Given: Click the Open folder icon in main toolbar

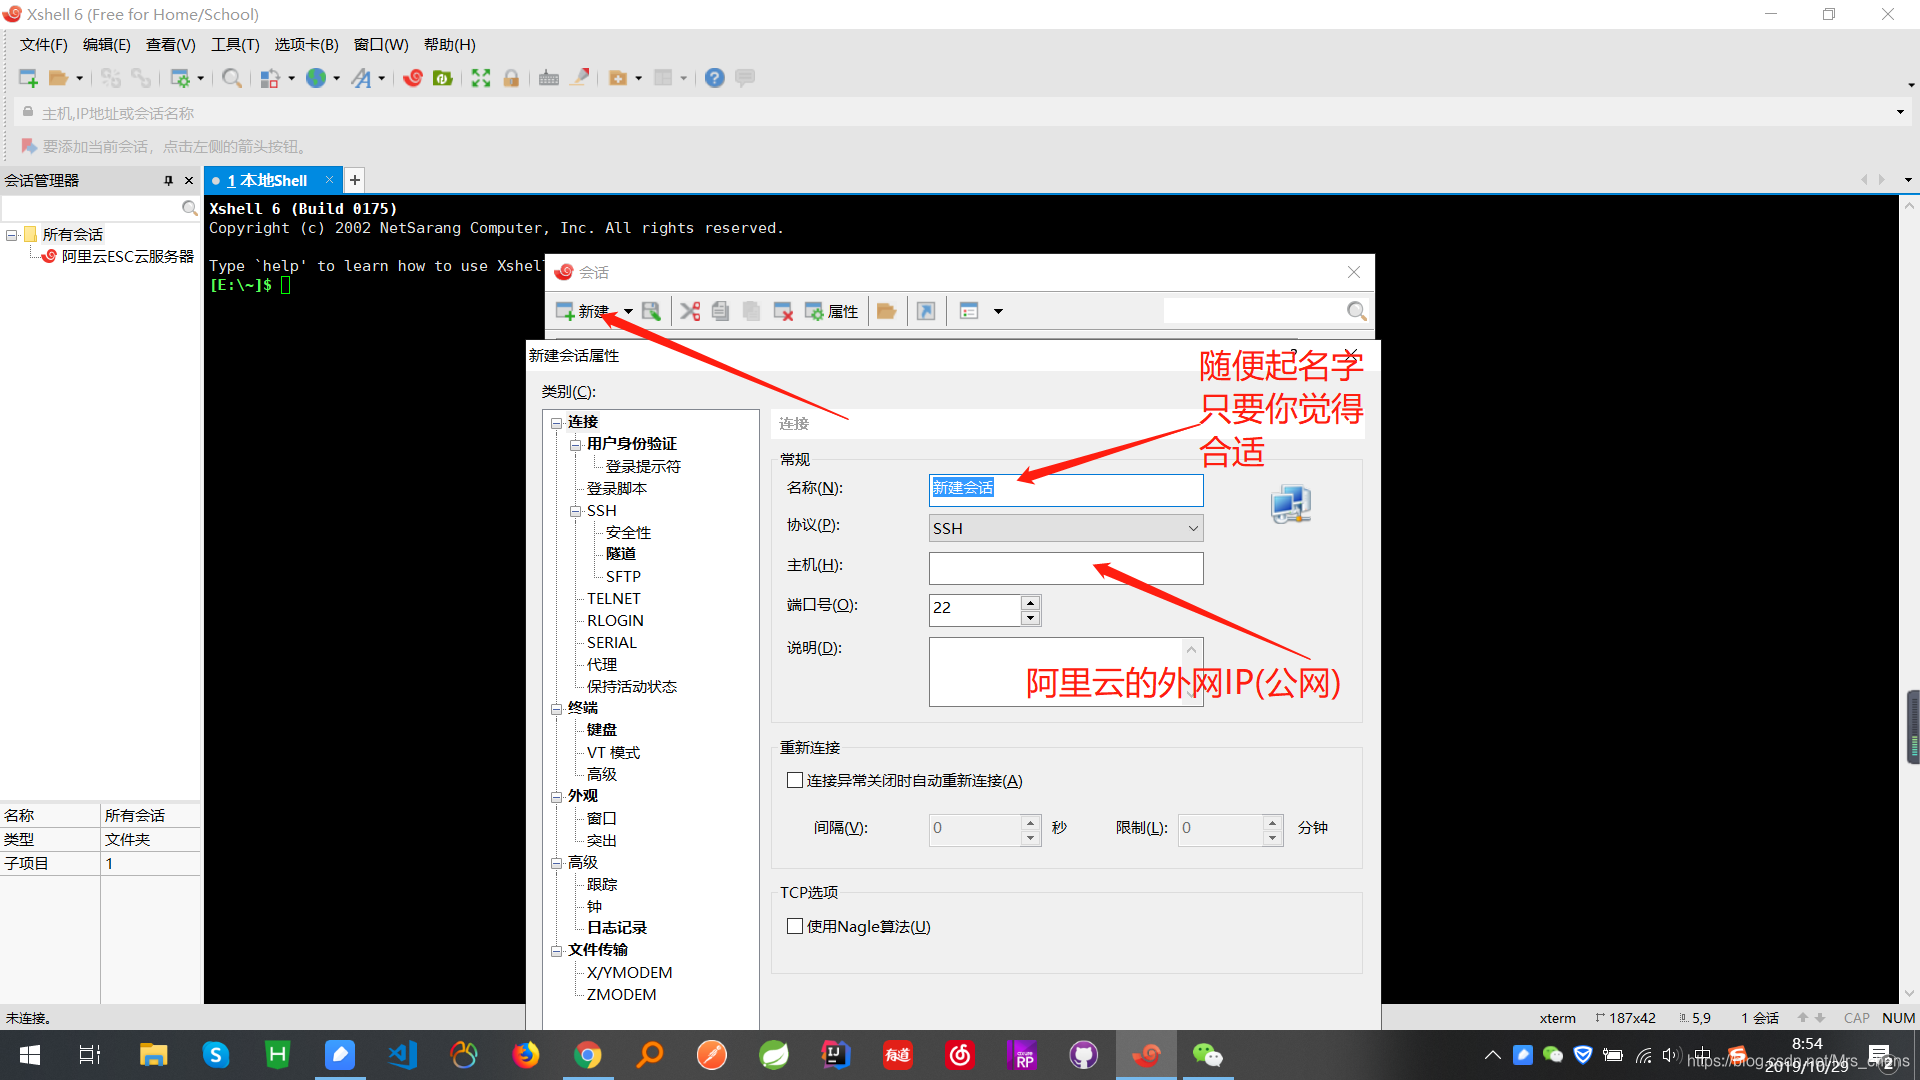Looking at the screenshot, I should [58, 78].
